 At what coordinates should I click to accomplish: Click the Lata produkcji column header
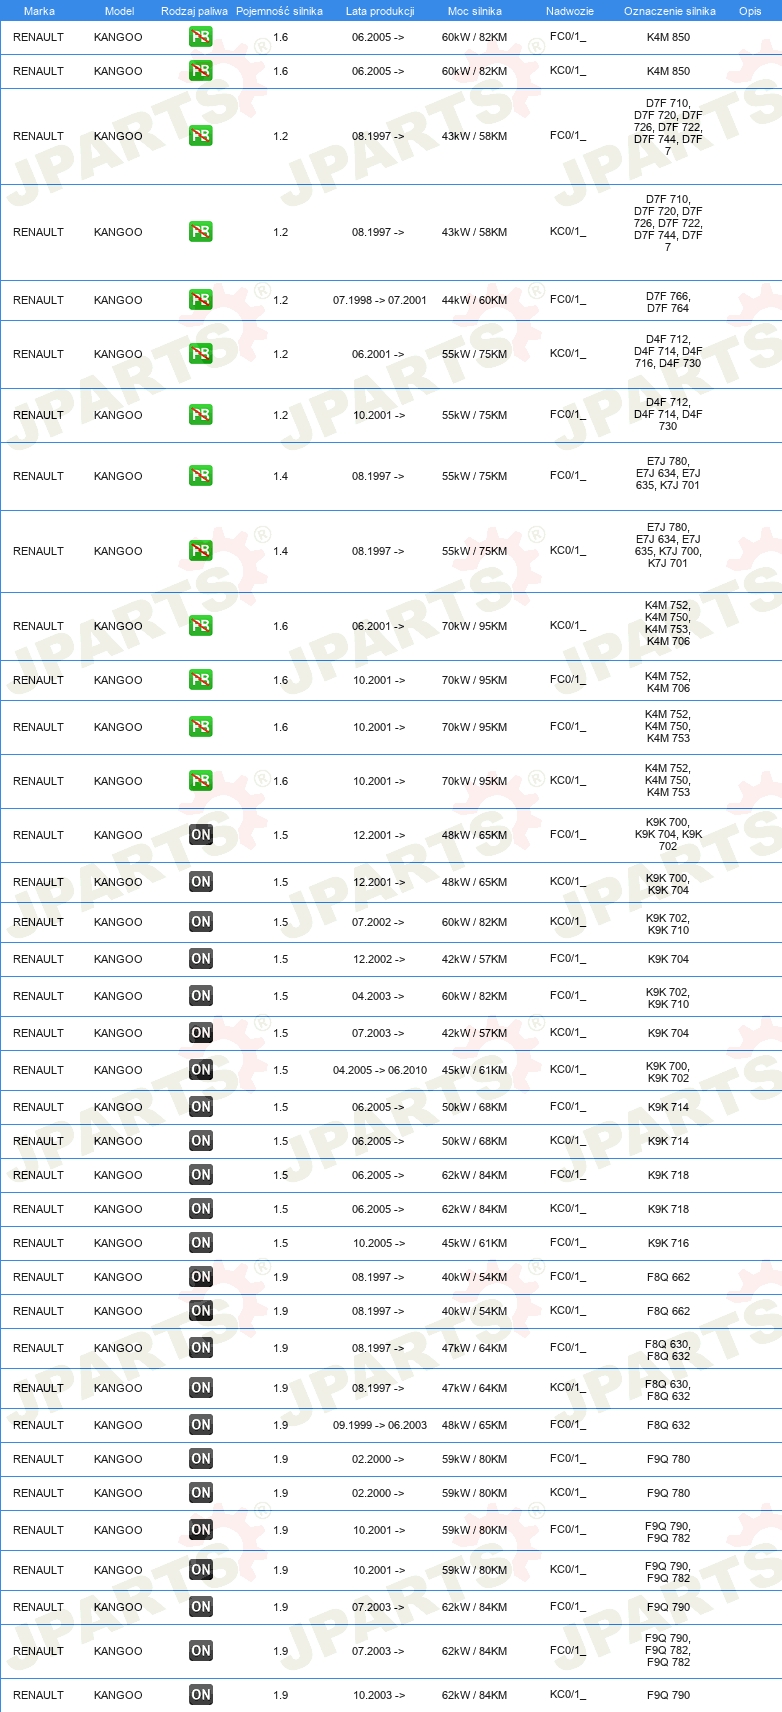tap(380, 11)
